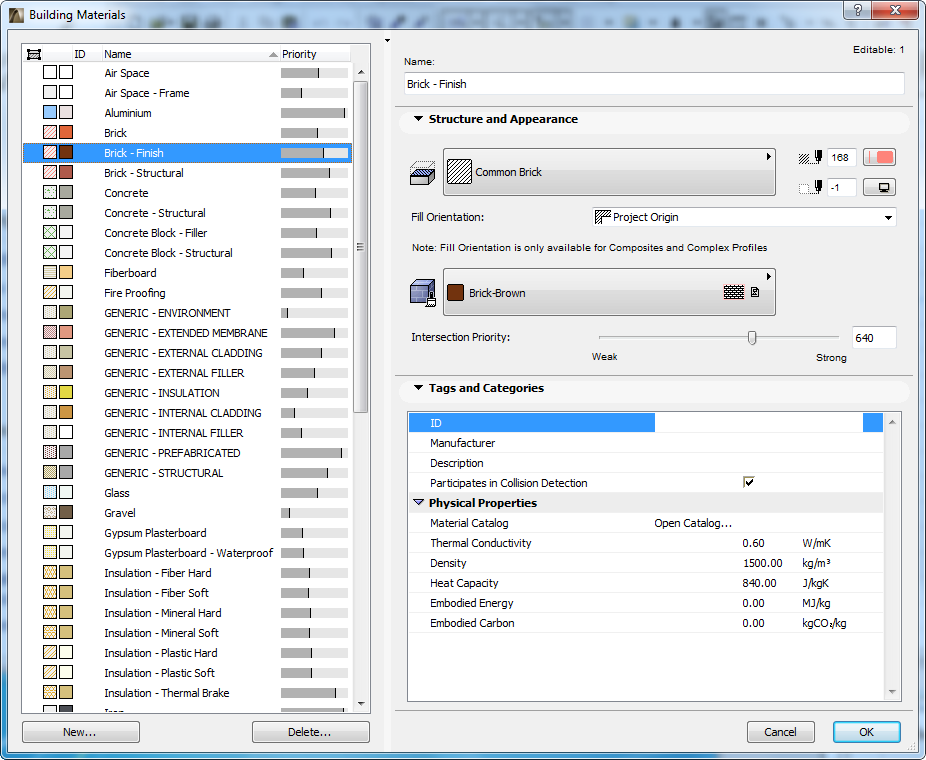Viewport: 926px width, 760px height.
Task: Collapse the Structure and Appearance section
Action: 419,119
